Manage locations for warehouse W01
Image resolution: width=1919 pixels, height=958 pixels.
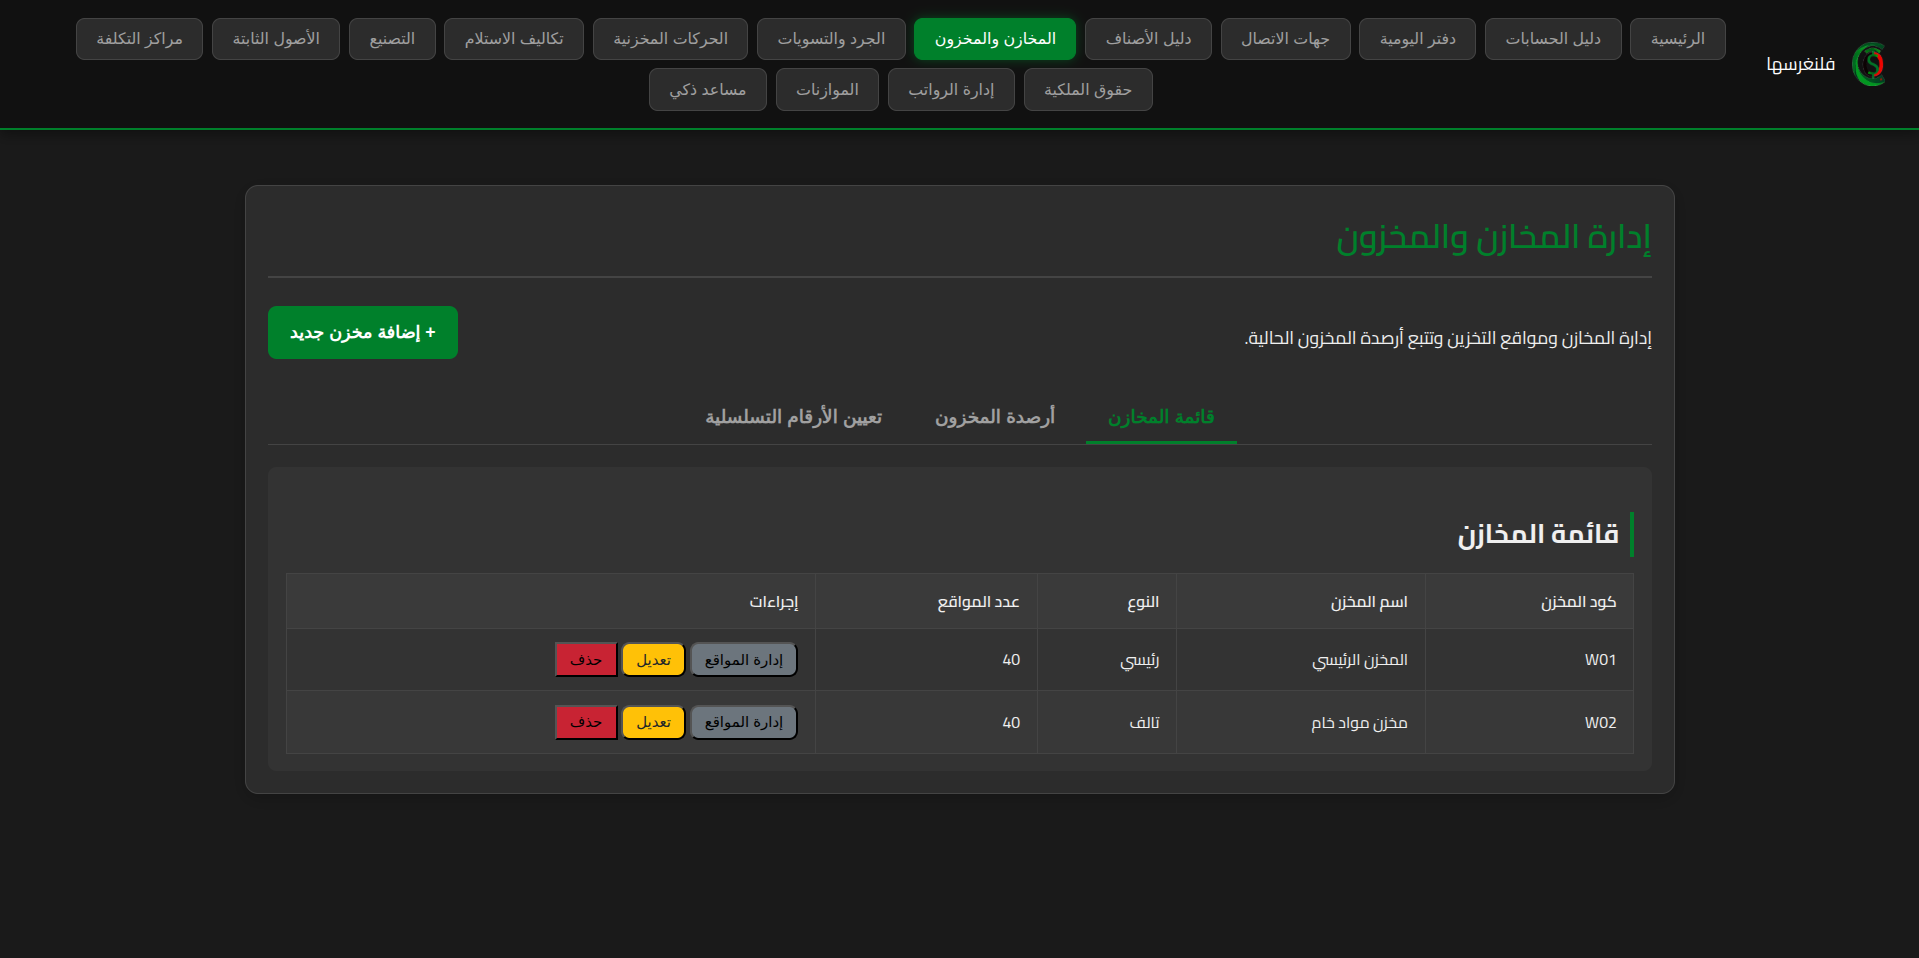(x=743, y=660)
